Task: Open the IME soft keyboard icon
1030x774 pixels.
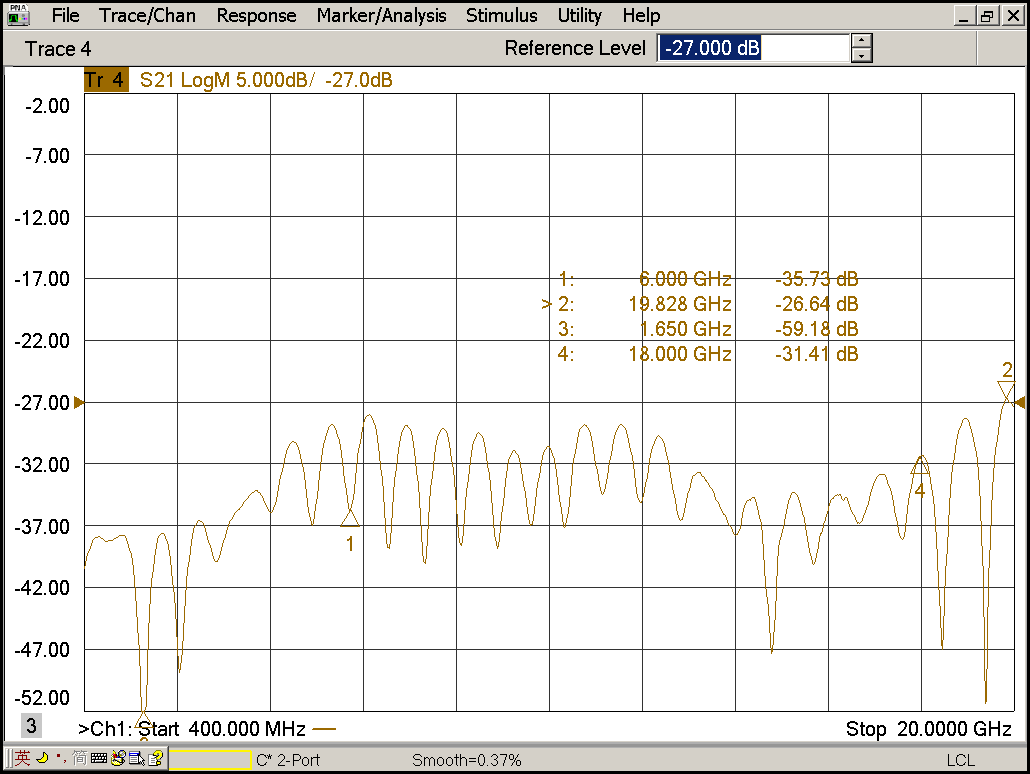Action: coord(99,759)
